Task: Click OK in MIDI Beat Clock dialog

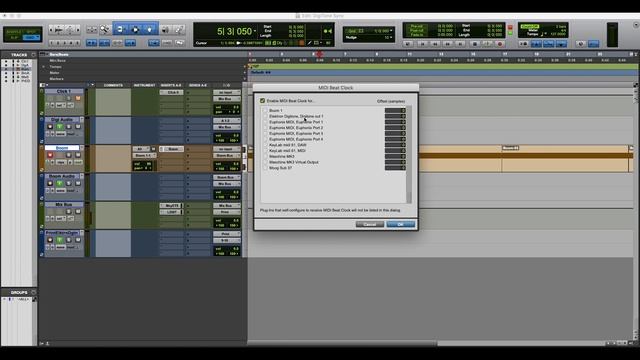Action: coord(400,224)
